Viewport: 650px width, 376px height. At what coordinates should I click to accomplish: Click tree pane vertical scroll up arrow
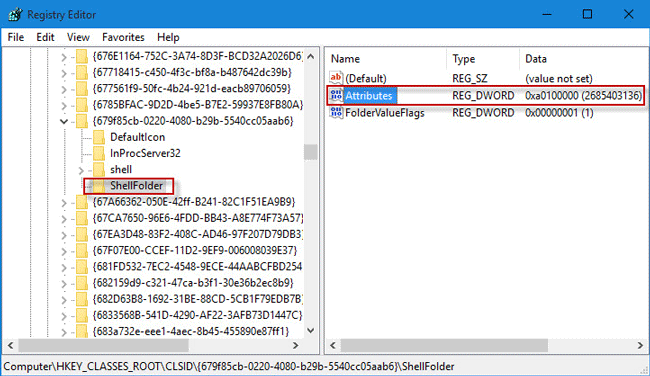[310, 56]
